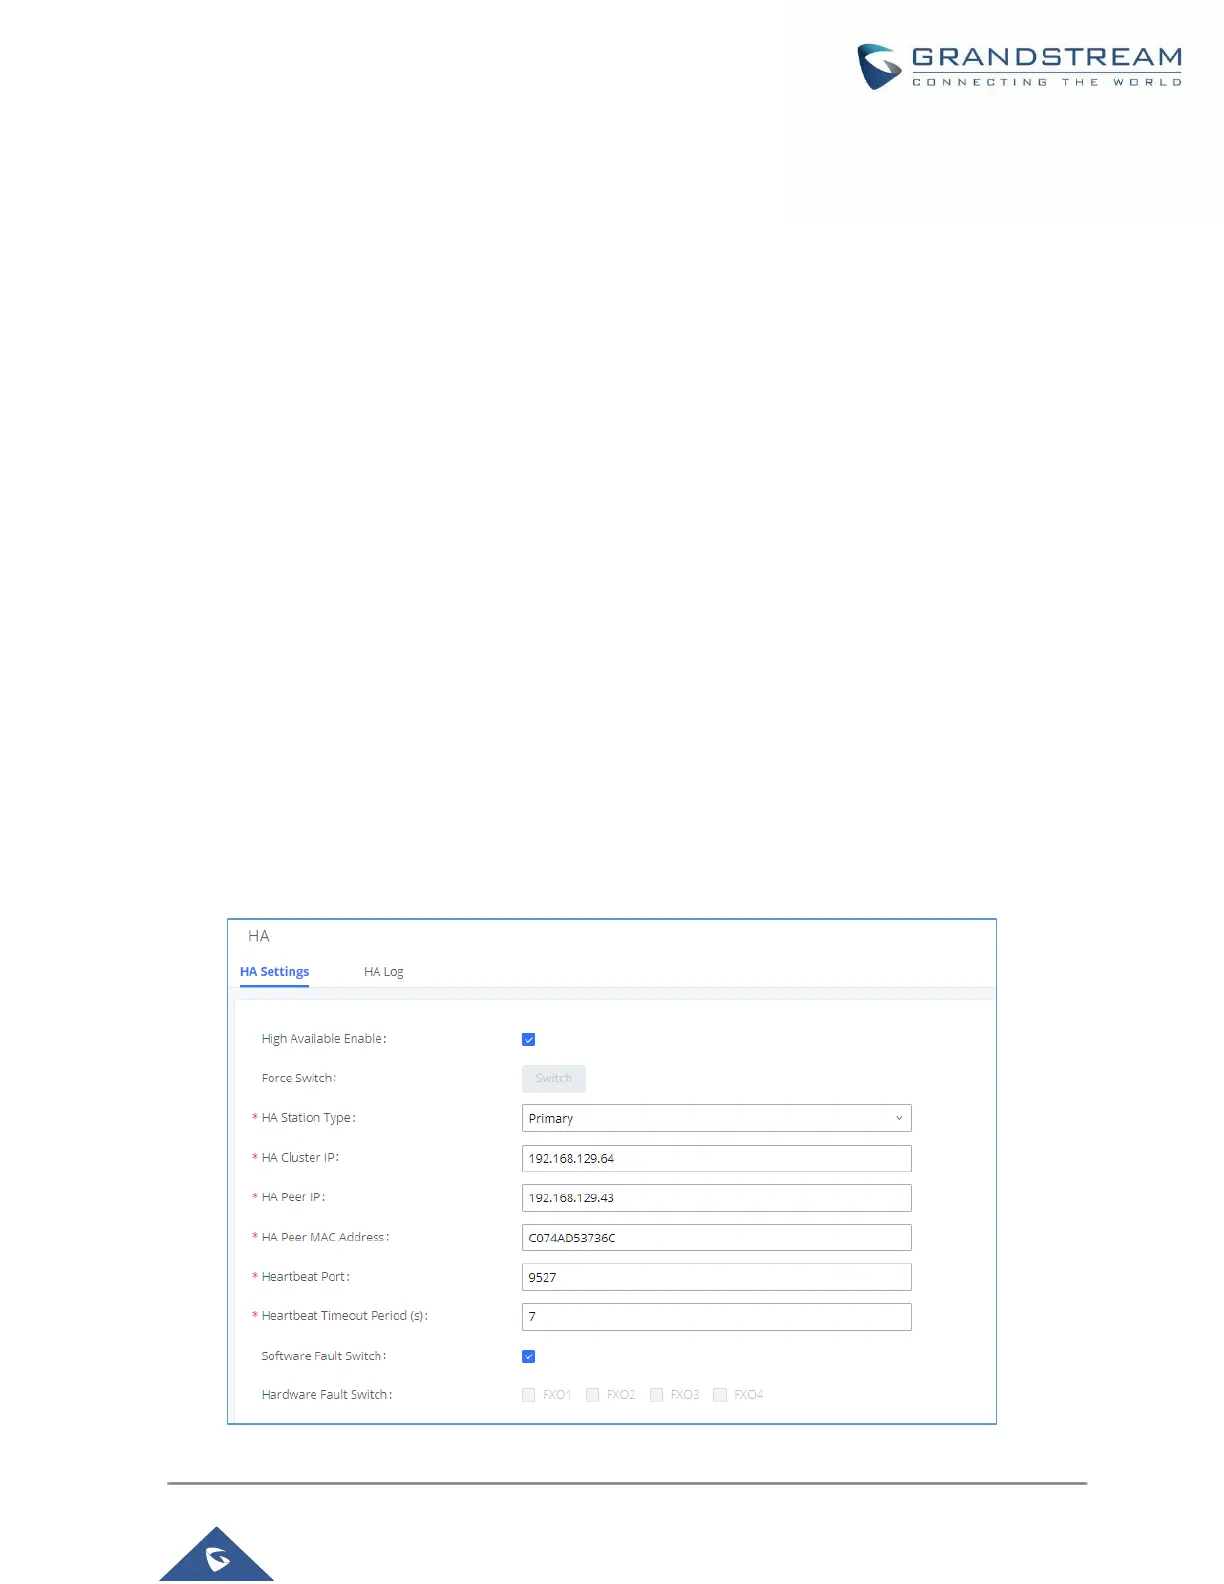Click the HA Peer IP field
1224x1584 pixels.
pyautogui.click(x=717, y=1198)
